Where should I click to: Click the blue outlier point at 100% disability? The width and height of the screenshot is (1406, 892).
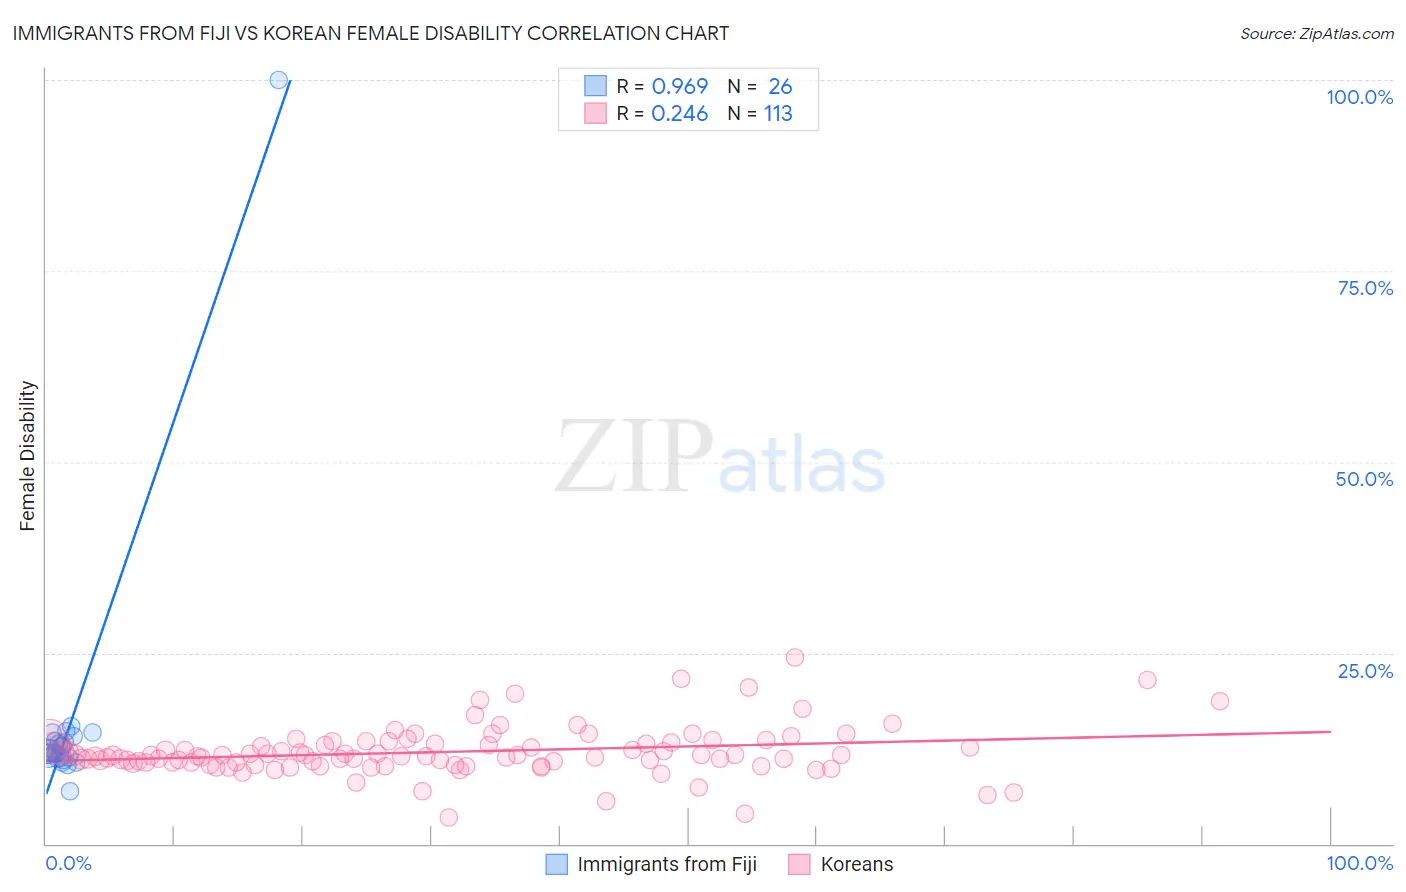279,80
